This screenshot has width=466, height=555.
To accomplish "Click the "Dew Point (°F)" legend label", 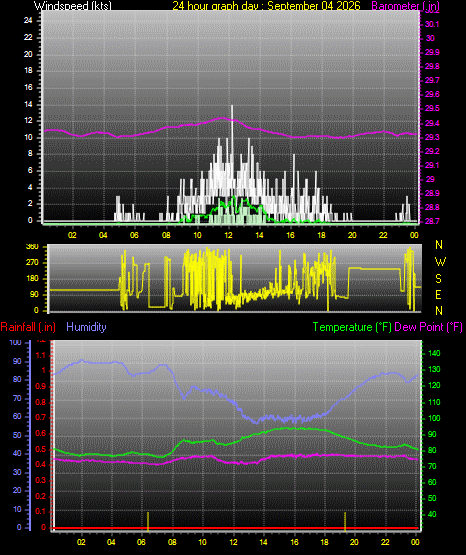I will click(x=428, y=327).
